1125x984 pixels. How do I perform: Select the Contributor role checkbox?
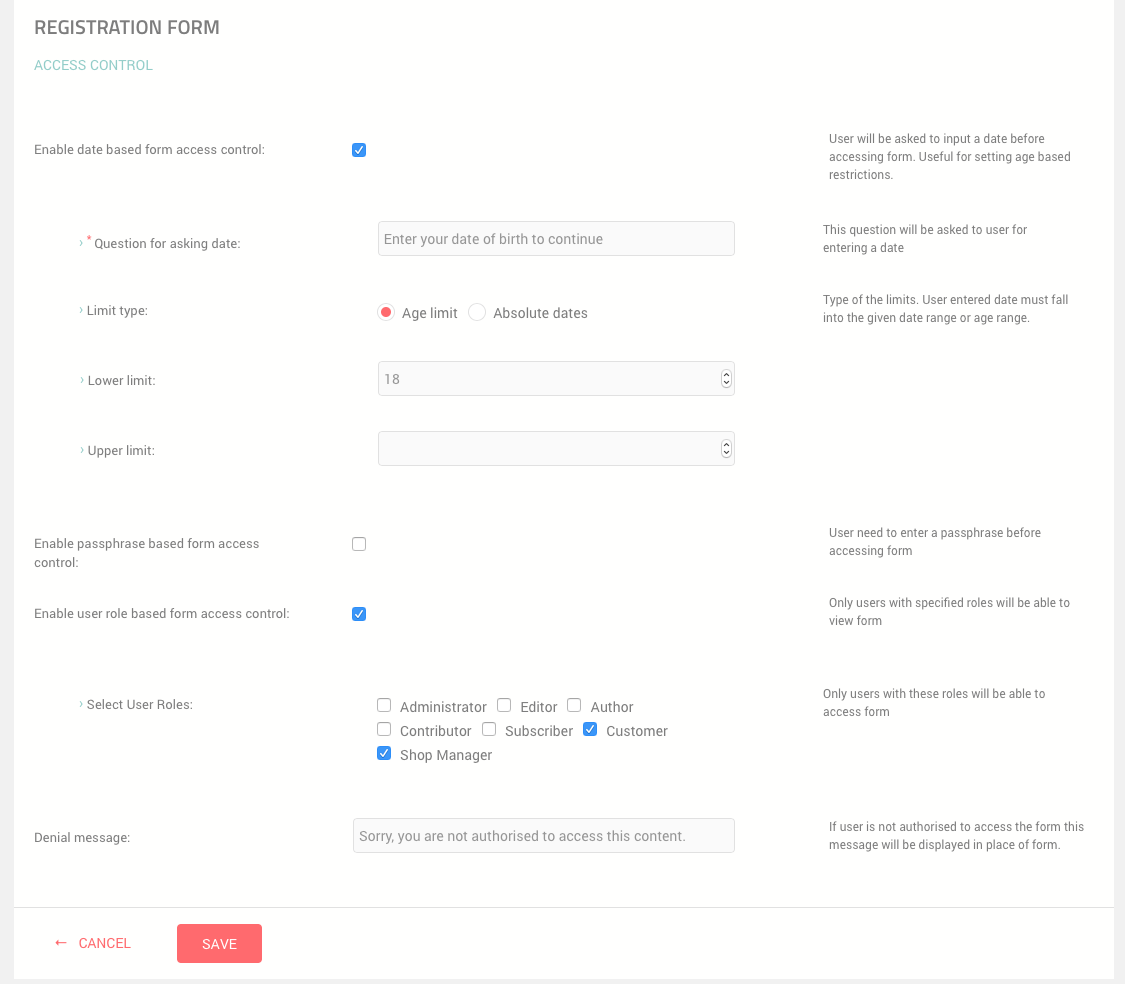pyautogui.click(x=384, y=729)
